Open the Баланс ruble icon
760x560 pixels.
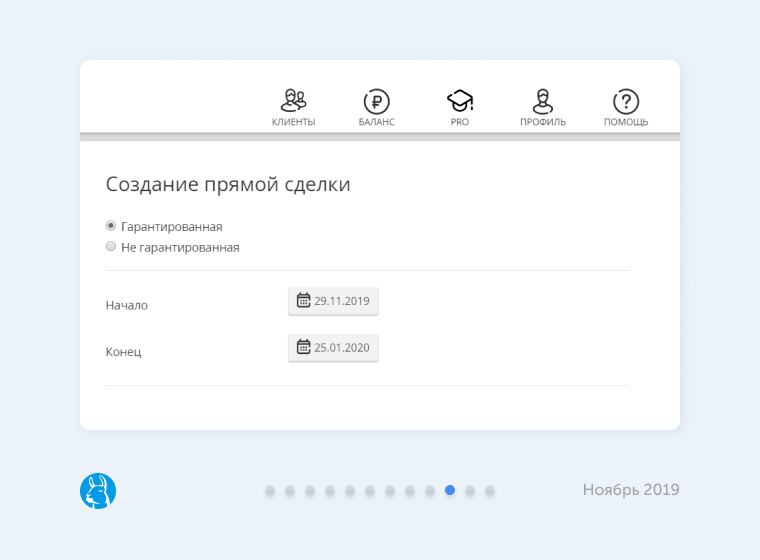(x=377, y=101)
